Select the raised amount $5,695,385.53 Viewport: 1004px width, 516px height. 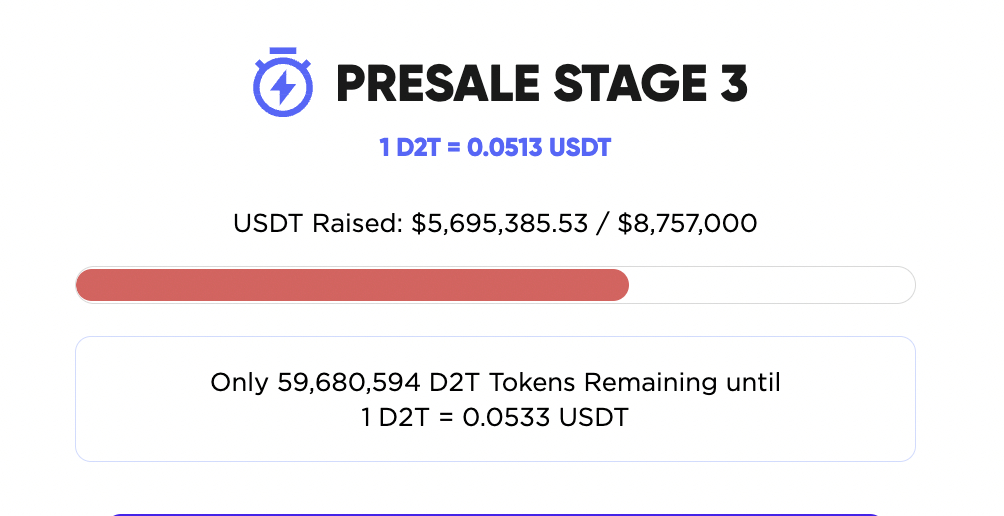[499, 223]
